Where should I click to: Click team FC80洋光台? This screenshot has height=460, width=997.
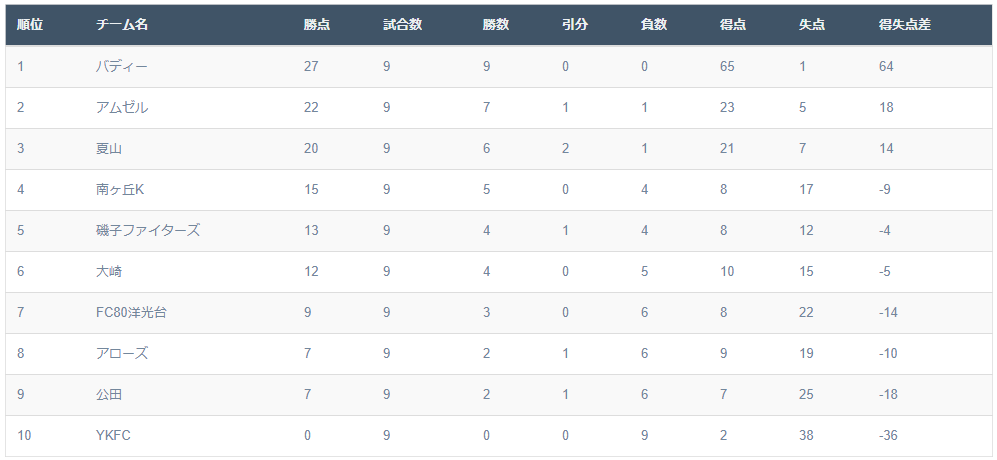[132, 312]
